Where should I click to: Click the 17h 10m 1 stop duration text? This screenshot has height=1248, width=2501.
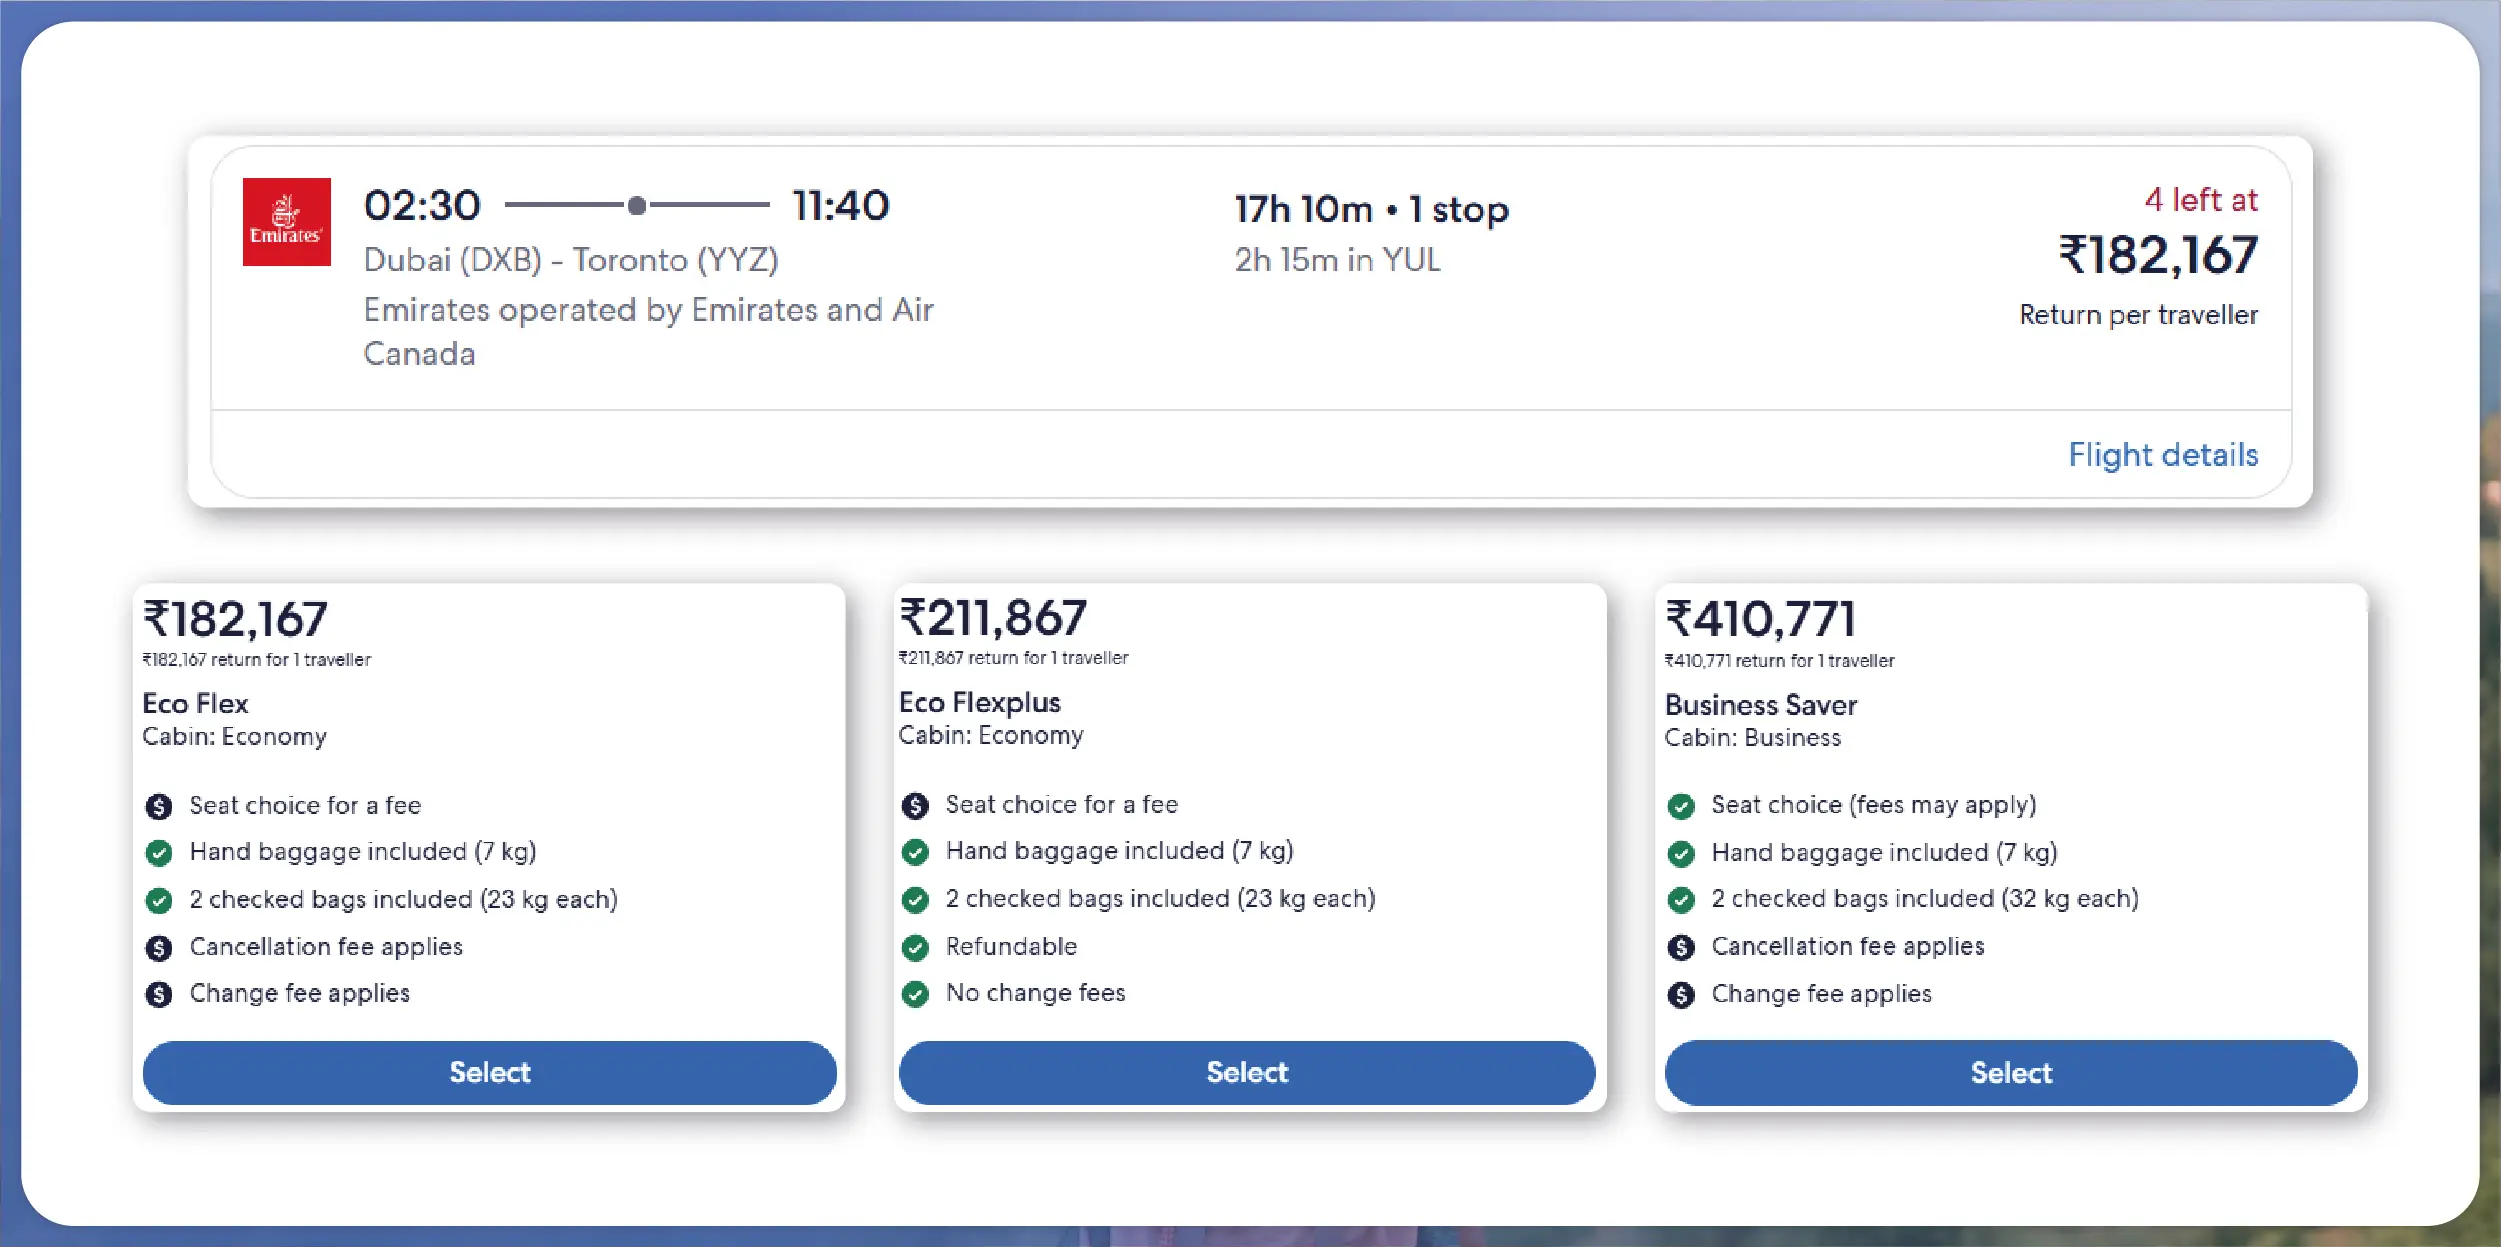1371,210
